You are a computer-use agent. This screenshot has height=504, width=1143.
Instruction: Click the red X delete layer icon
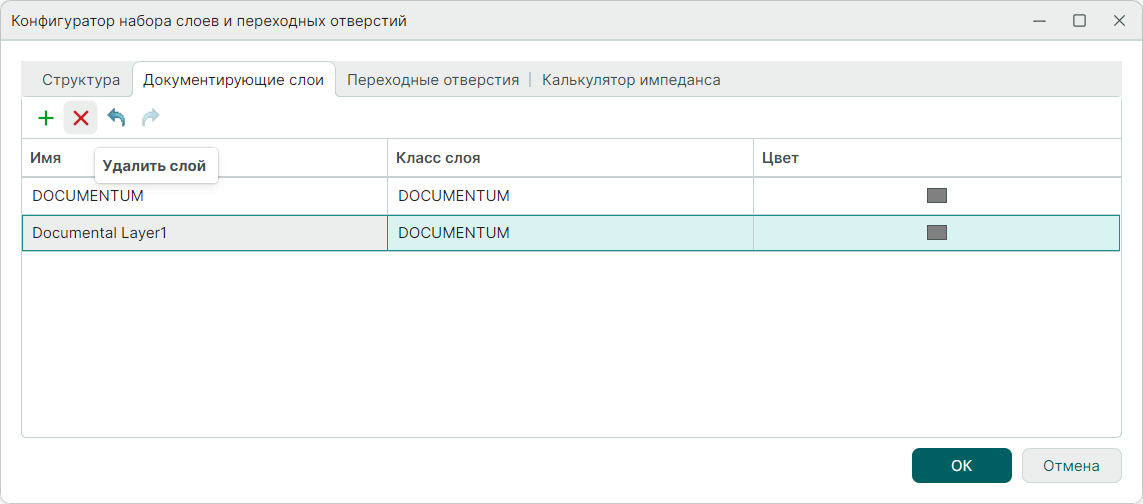tap(81, 118)
